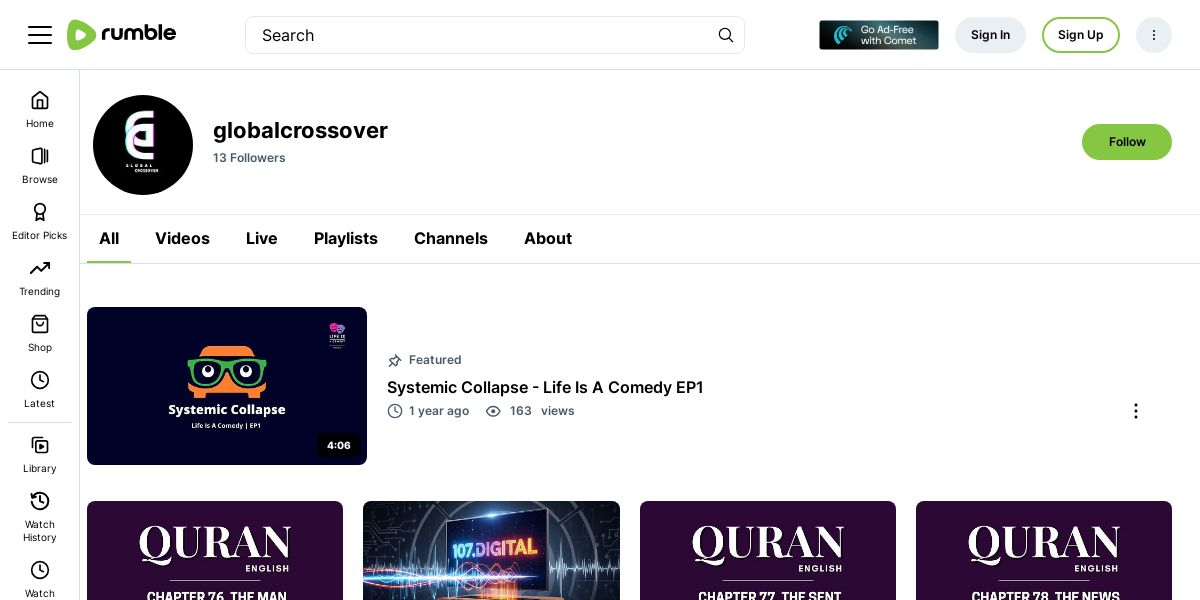
Task: Open featured video three-dot options menu
Action: pyautogui.click(x=1135, y=411)
